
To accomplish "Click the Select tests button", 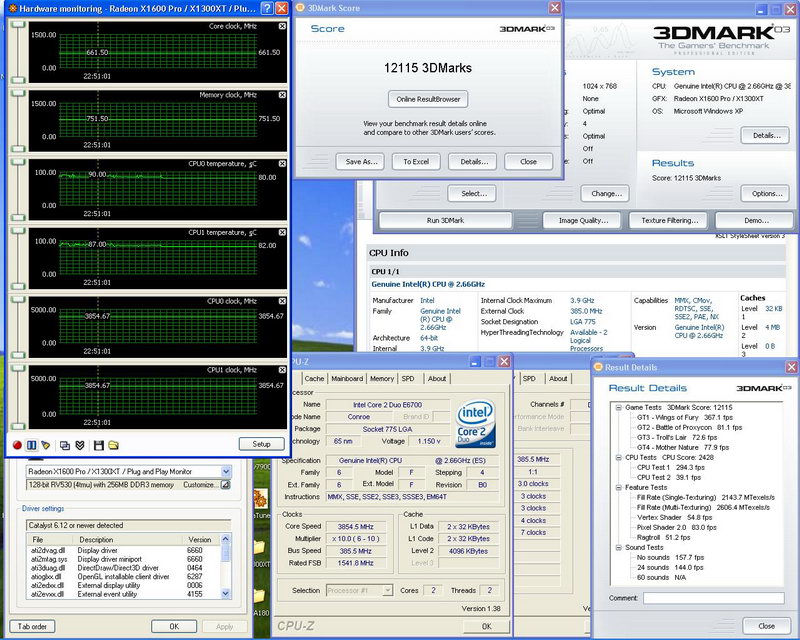I will pyautogui.click(x=474, y=193).
